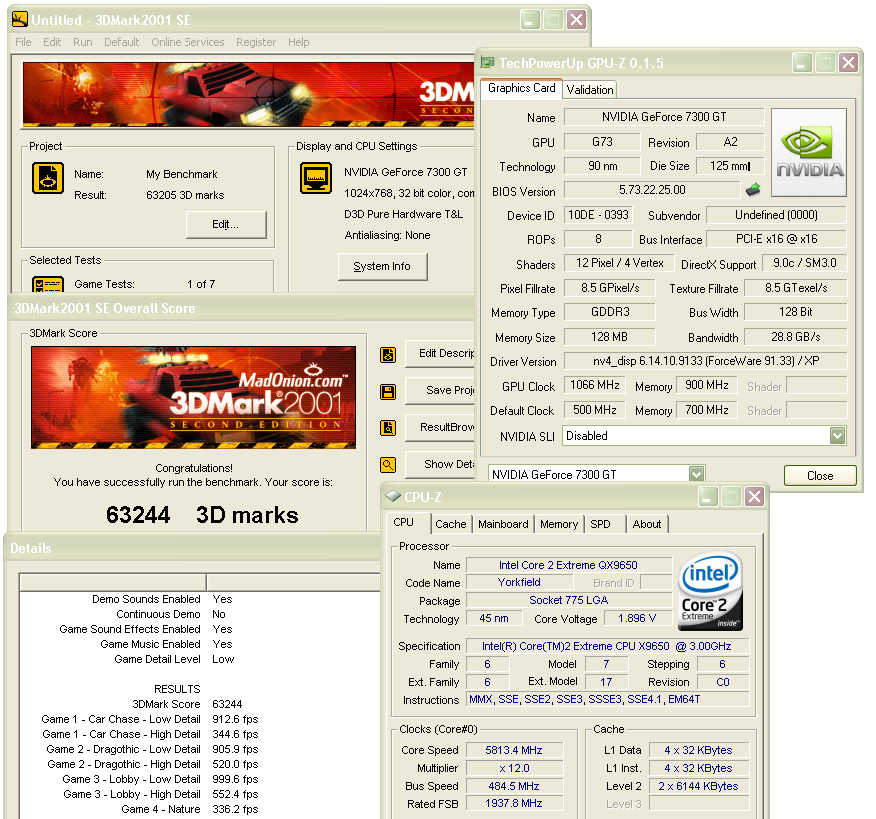Image resolution: width=876 pixels, height=819 pixels.
Task: Click the Bus Speed value 484.5 MHz
Action: (x=514, y=786)
